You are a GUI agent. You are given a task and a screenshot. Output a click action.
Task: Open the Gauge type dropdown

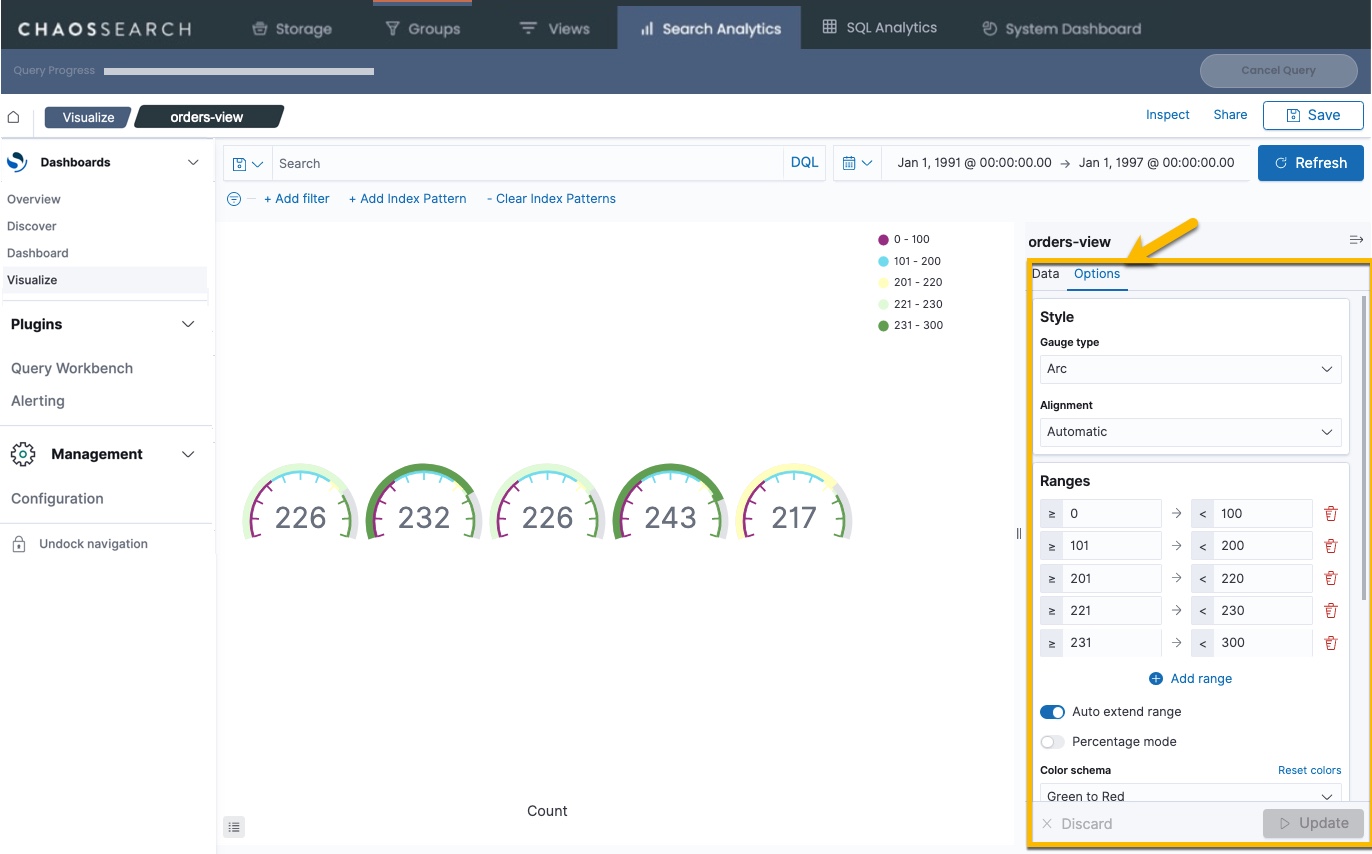[1190, 369]
